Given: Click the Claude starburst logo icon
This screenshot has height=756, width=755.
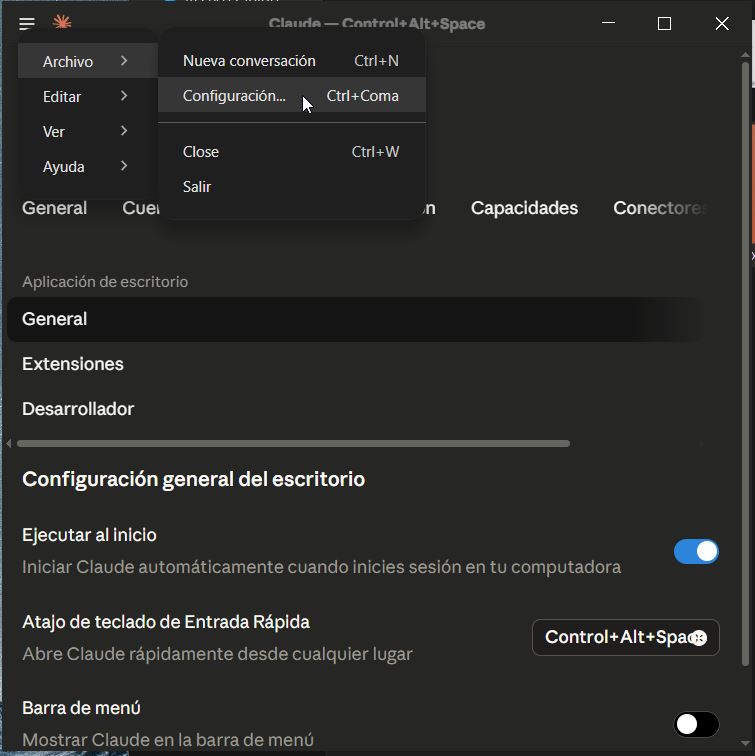Looking at the screenshot, I should click(62, 22).
